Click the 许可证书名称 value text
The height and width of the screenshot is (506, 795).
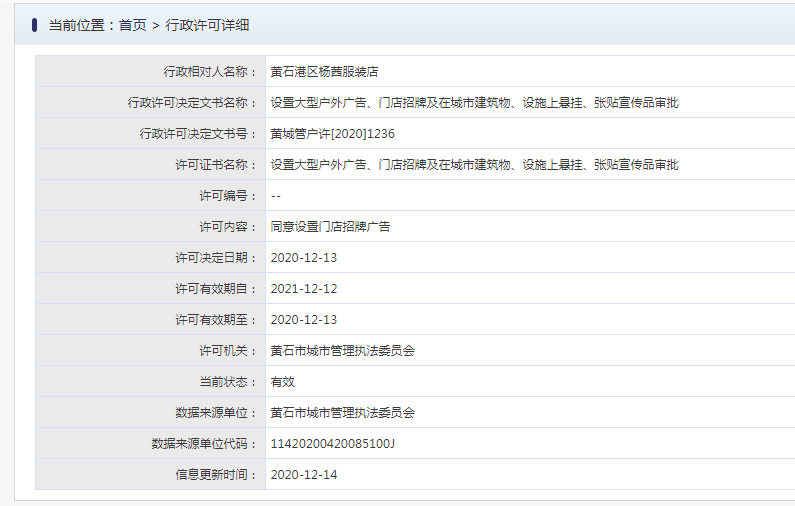(475, 165)
